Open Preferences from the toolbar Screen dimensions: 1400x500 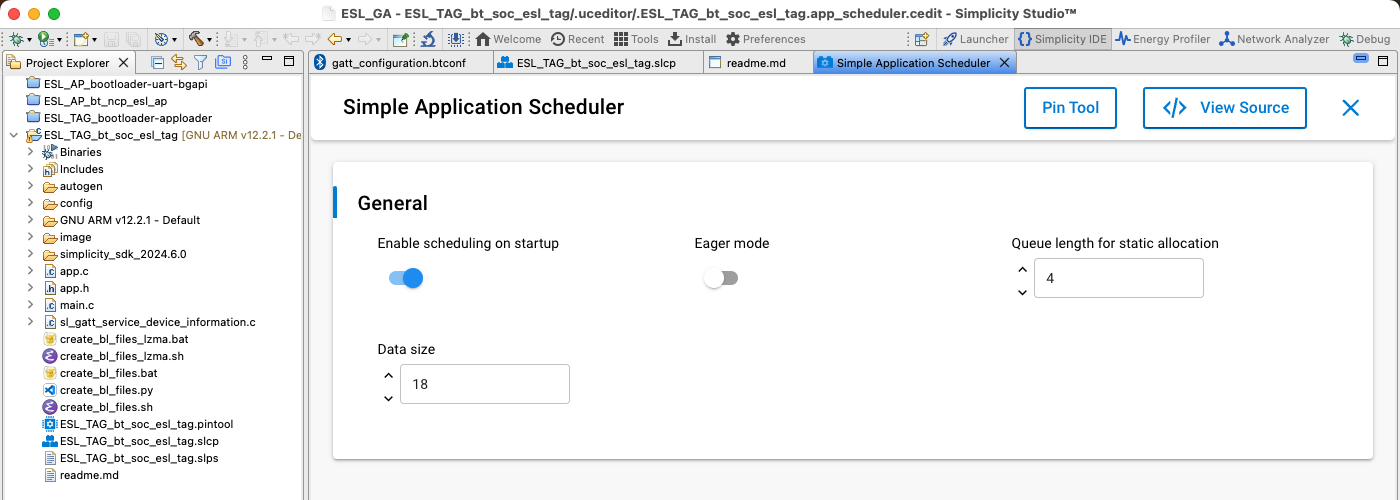click(x=766, y=39)
